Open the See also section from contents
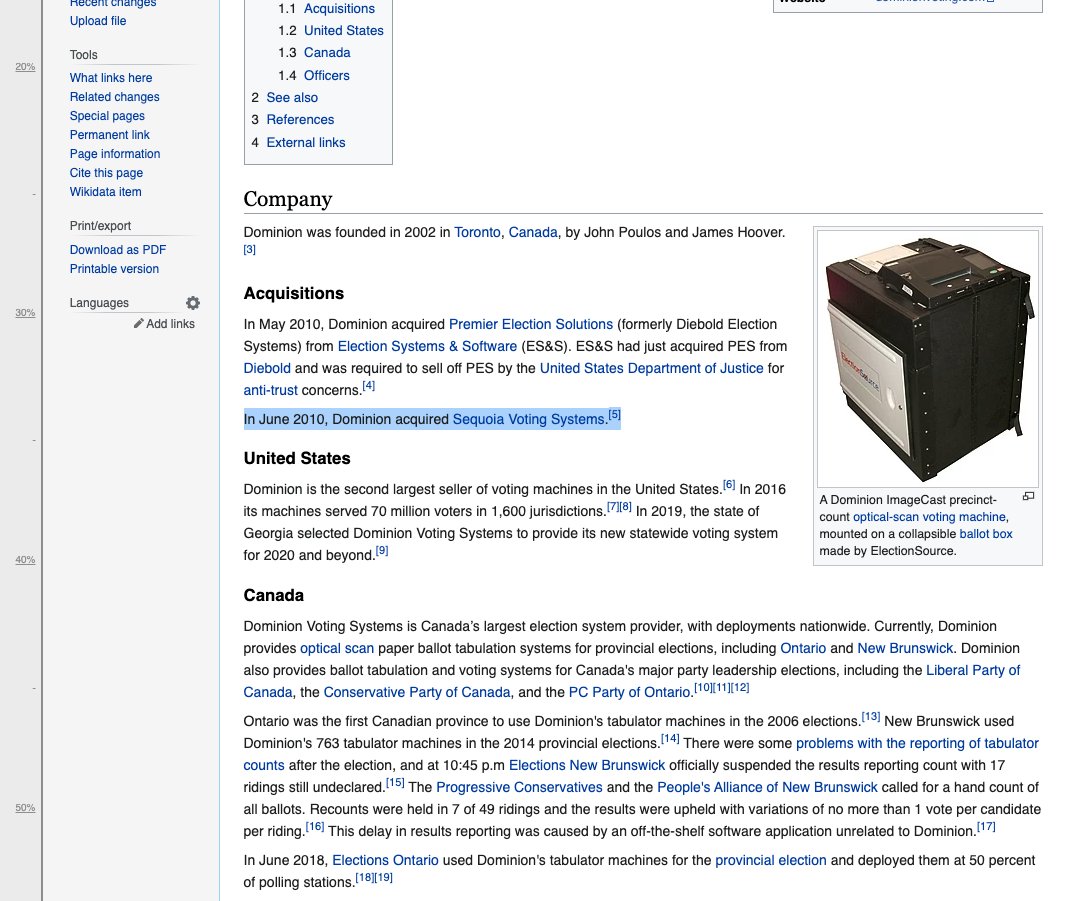The width and height of the screenshot is (1066, 901). 292,97
